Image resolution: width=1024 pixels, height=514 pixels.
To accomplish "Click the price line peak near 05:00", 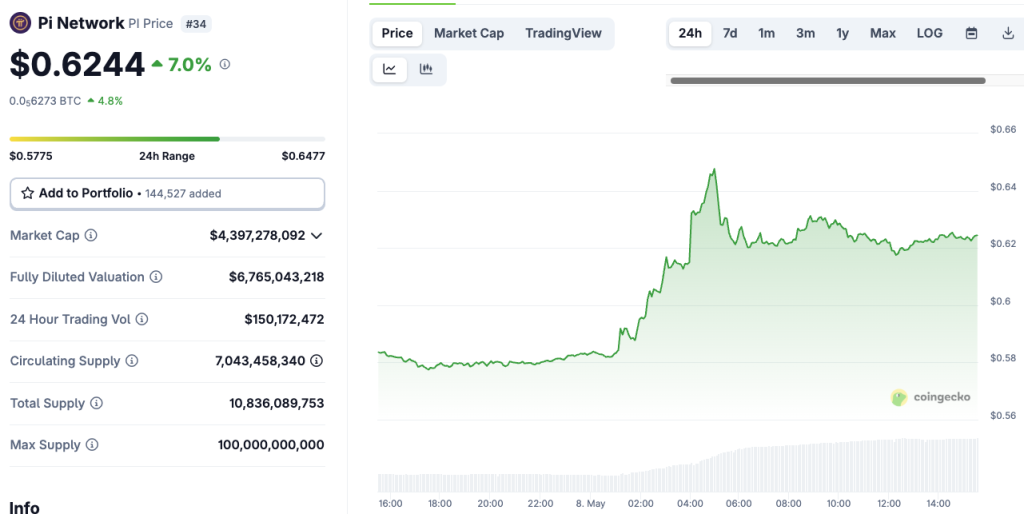I will click(x=714, y=170).
